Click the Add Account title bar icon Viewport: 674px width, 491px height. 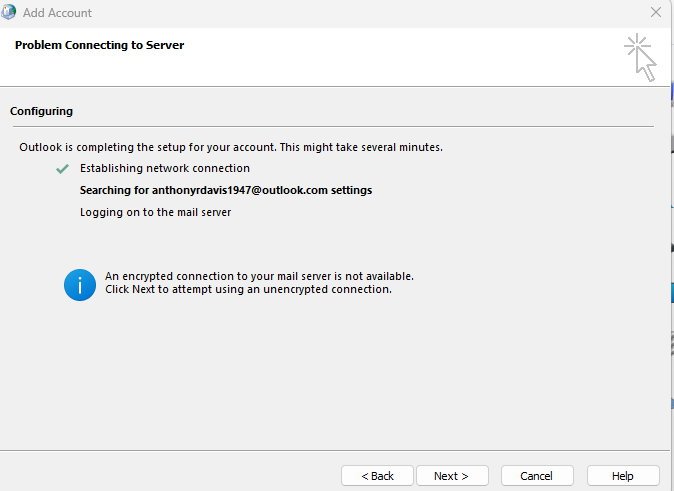click(x=8, y=12)
